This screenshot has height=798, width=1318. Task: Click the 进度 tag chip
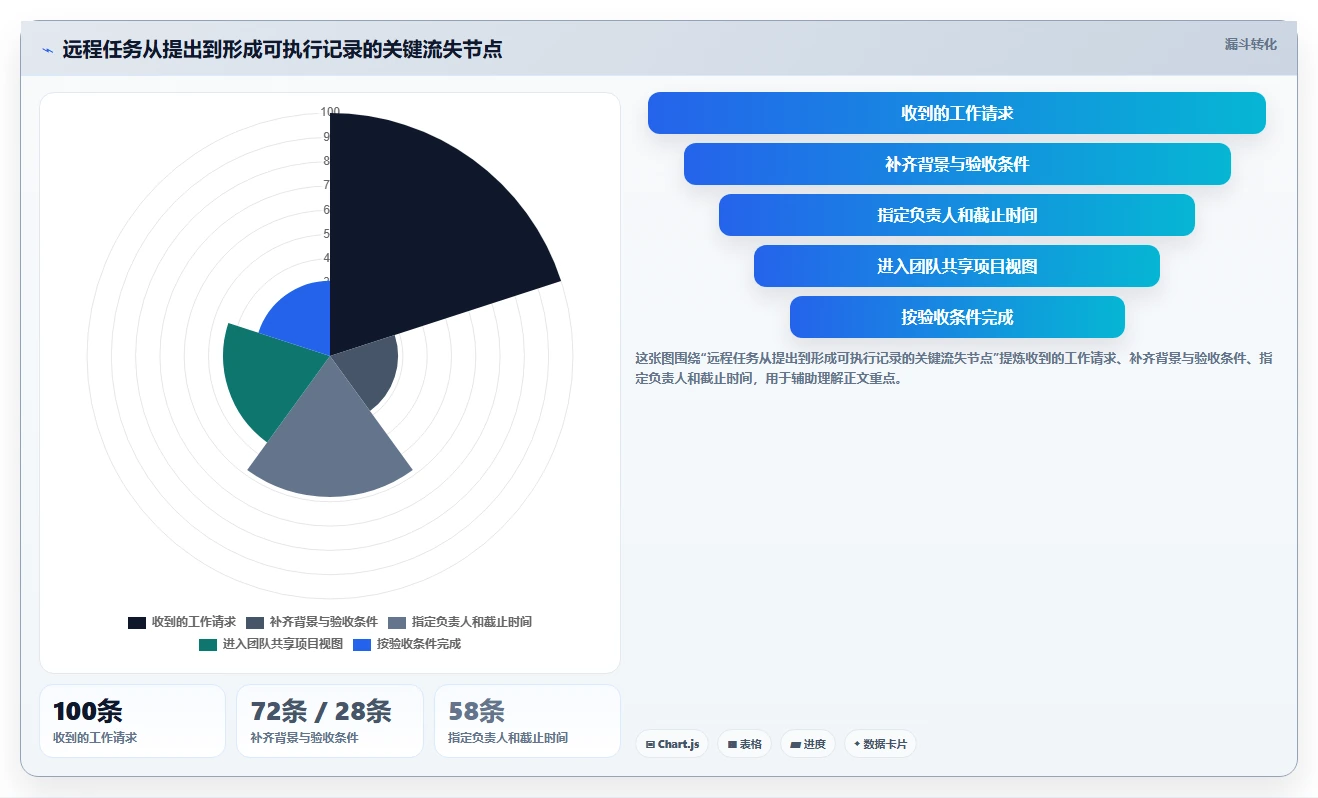[x=808, y=744]
